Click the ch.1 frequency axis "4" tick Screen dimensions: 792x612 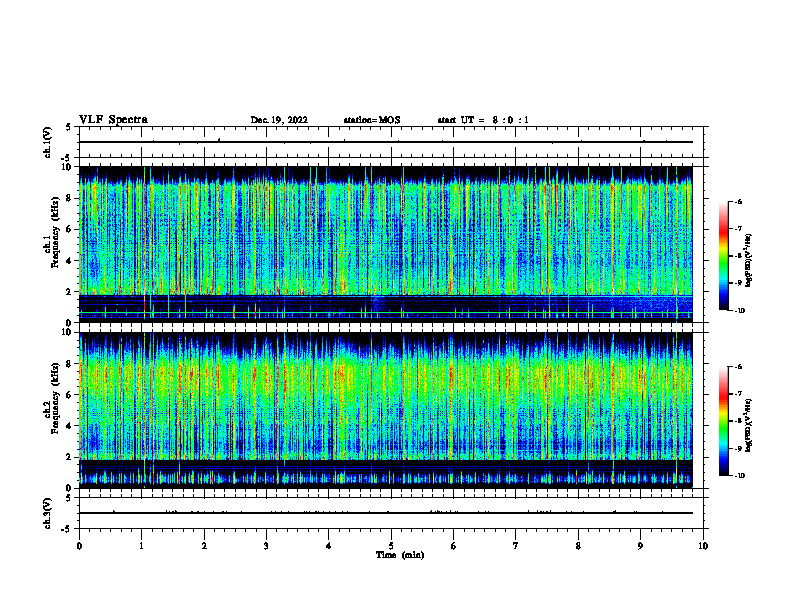point(69,261)
